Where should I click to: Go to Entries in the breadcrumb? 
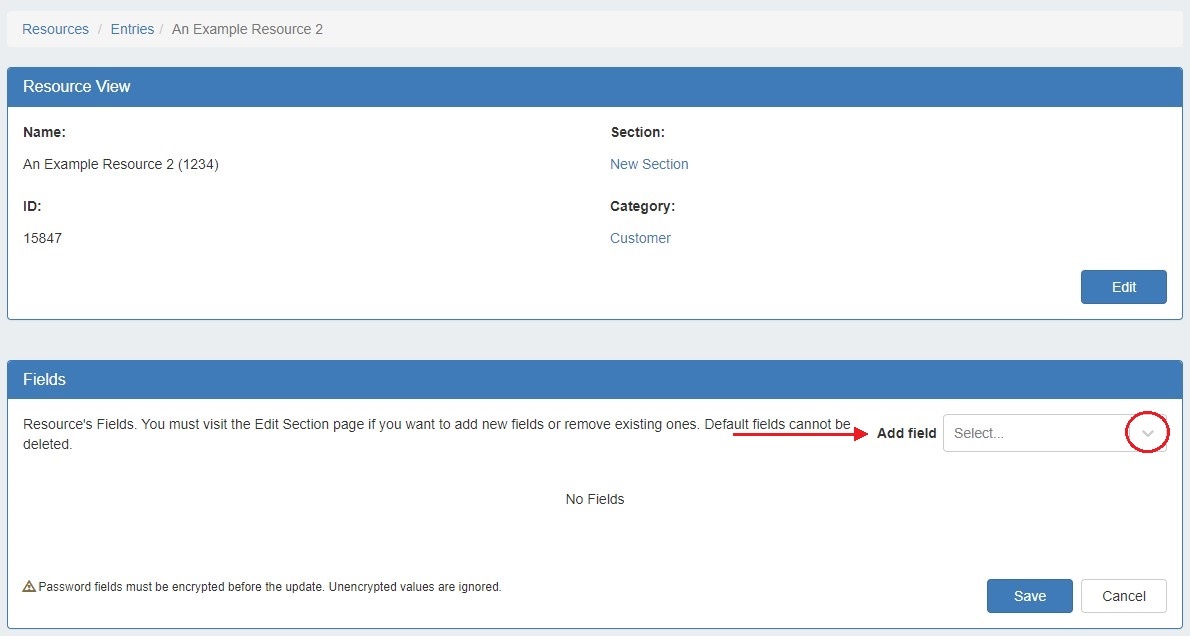click(x=132, y=29)
